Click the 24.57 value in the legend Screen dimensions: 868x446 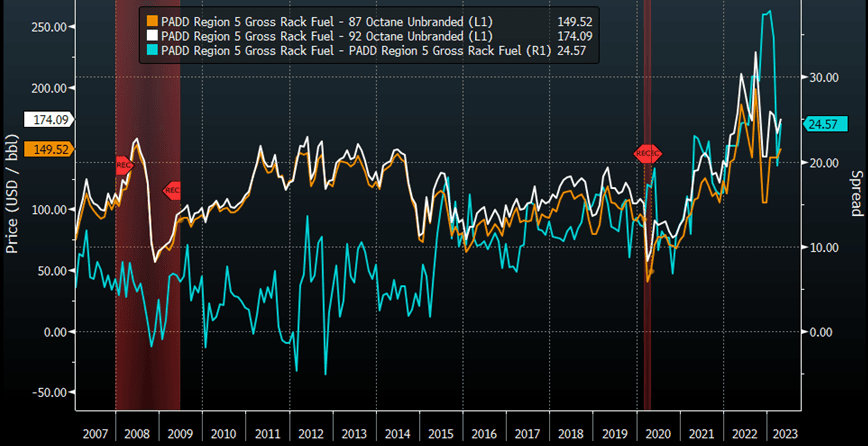pyautogui.click(x=569, y=51)
